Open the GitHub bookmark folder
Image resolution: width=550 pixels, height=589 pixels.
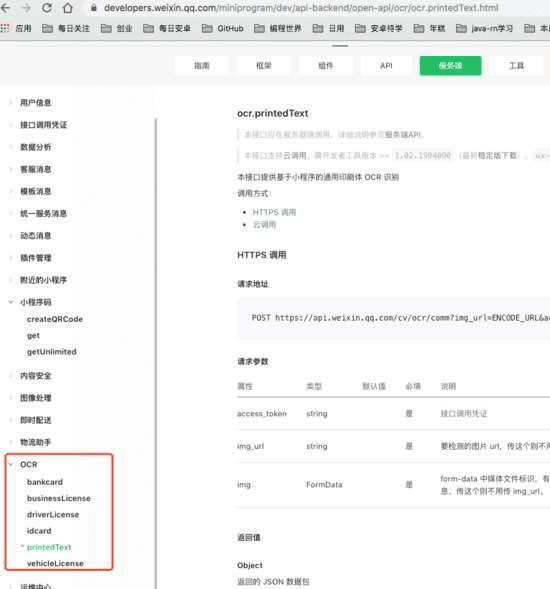coord(222,28)
